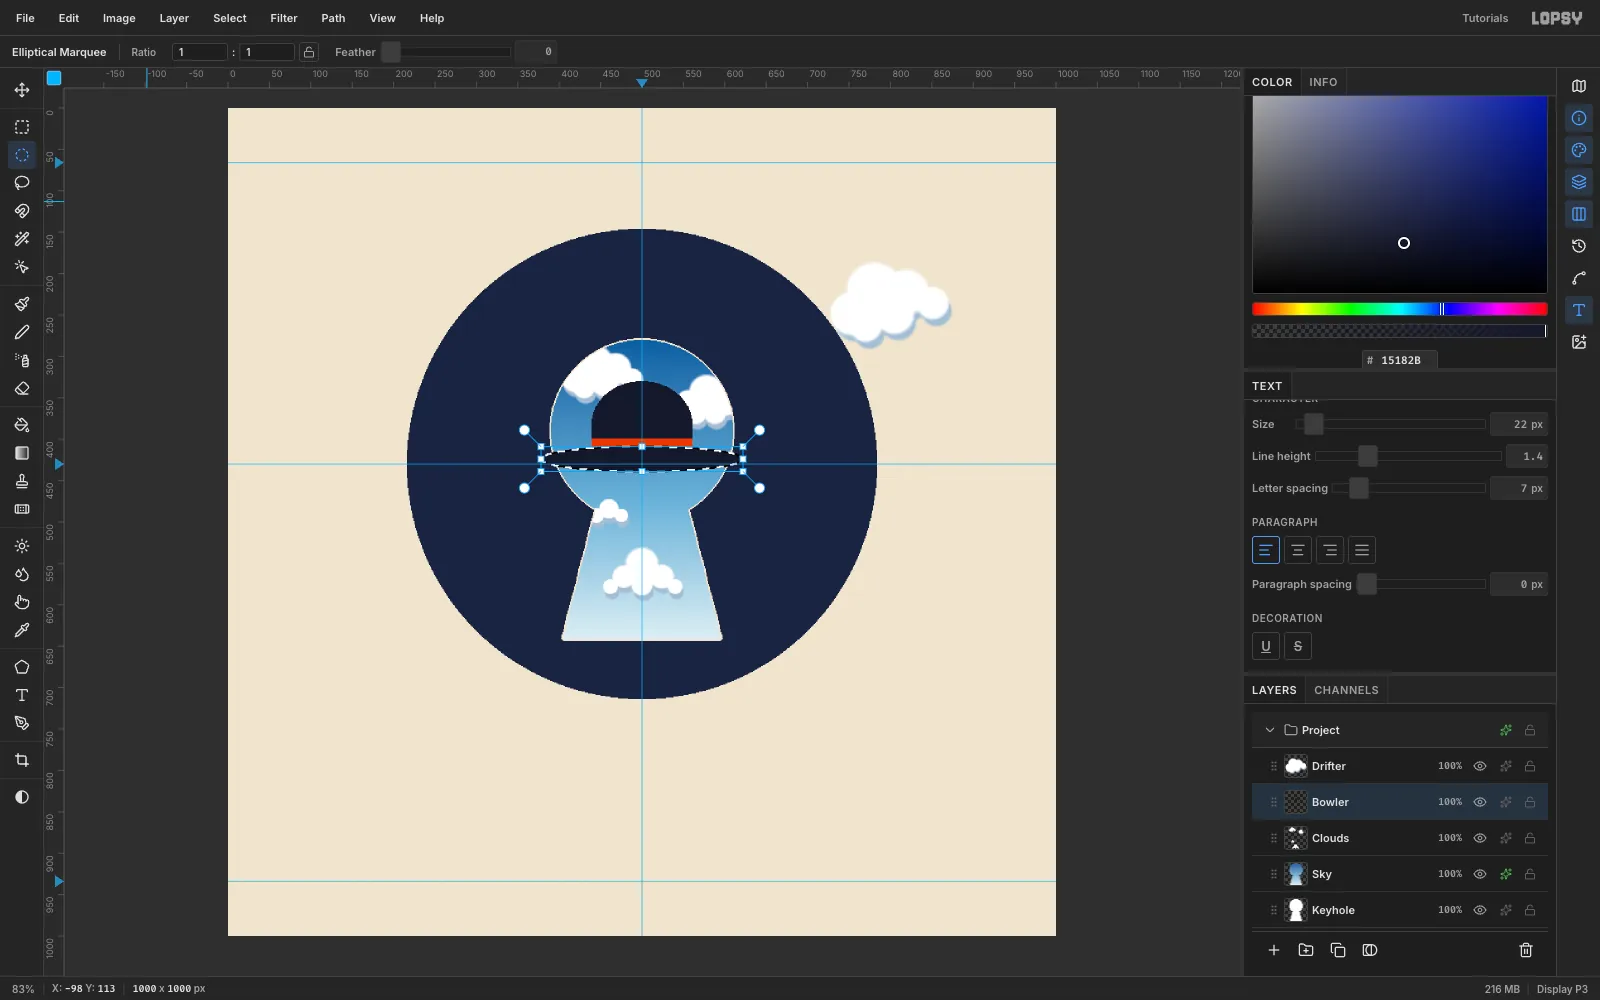Align paragraph text center

[1298, 550]
